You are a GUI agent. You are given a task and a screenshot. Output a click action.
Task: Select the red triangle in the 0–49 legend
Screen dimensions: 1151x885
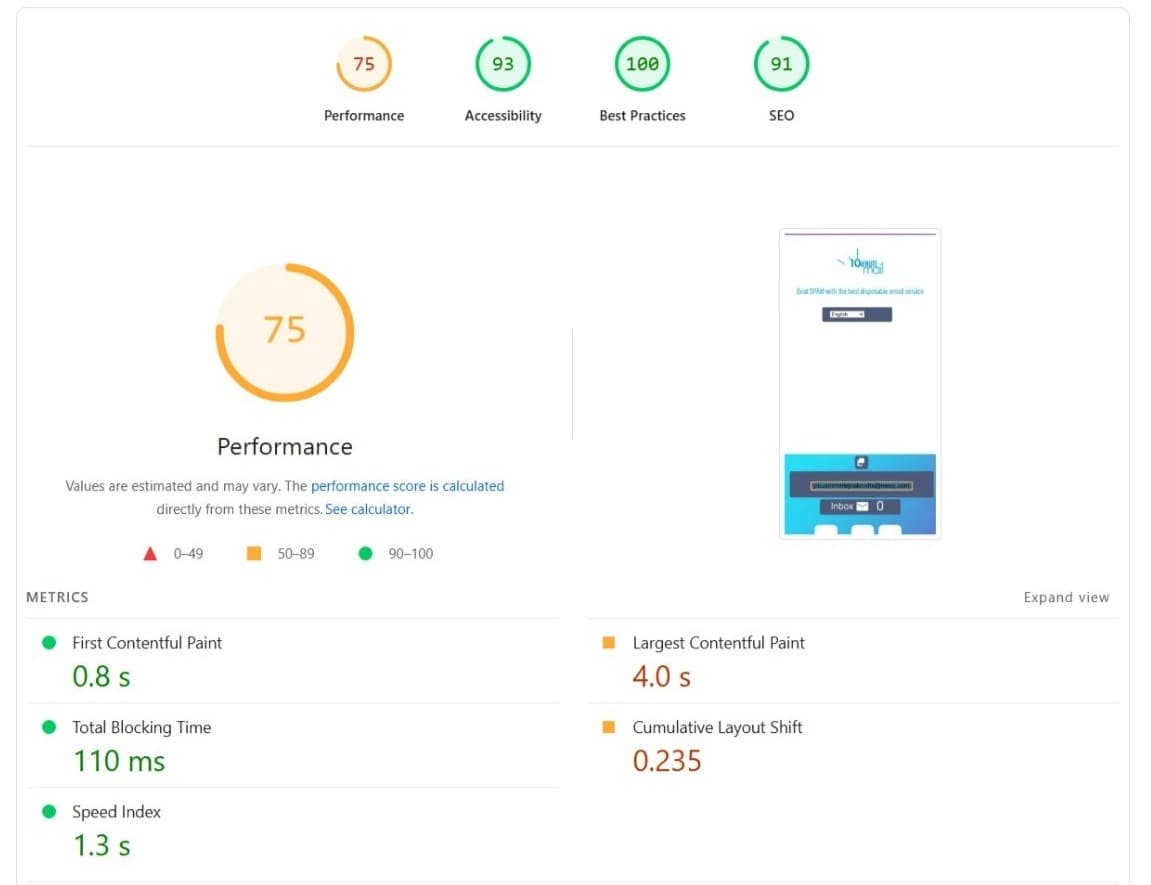tap(149, 552)
